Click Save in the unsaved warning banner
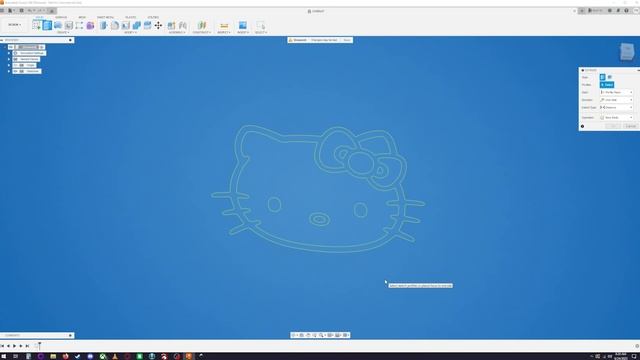The height and width of the screenshot is (360, 640). (x=347, y=40)
